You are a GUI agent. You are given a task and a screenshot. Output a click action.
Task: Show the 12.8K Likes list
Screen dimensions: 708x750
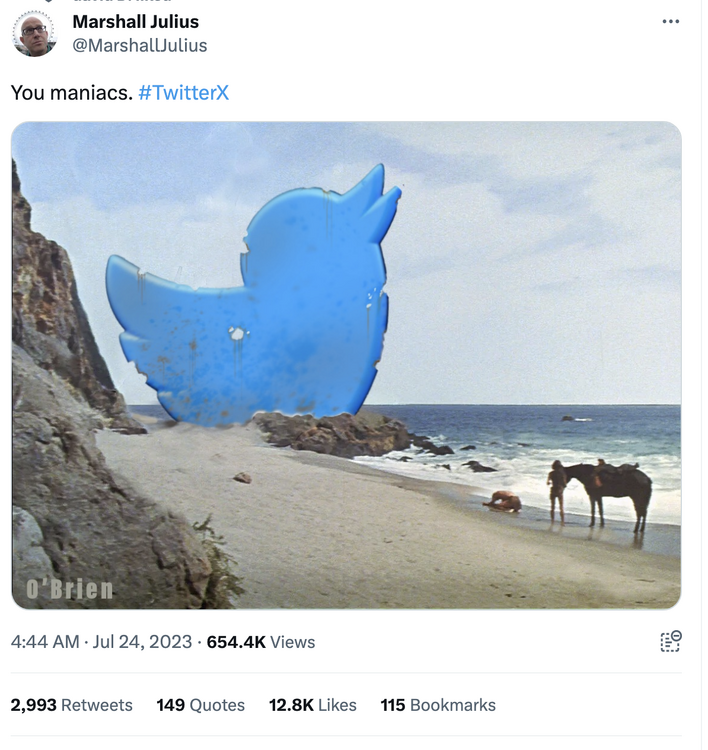pos(312,705)
